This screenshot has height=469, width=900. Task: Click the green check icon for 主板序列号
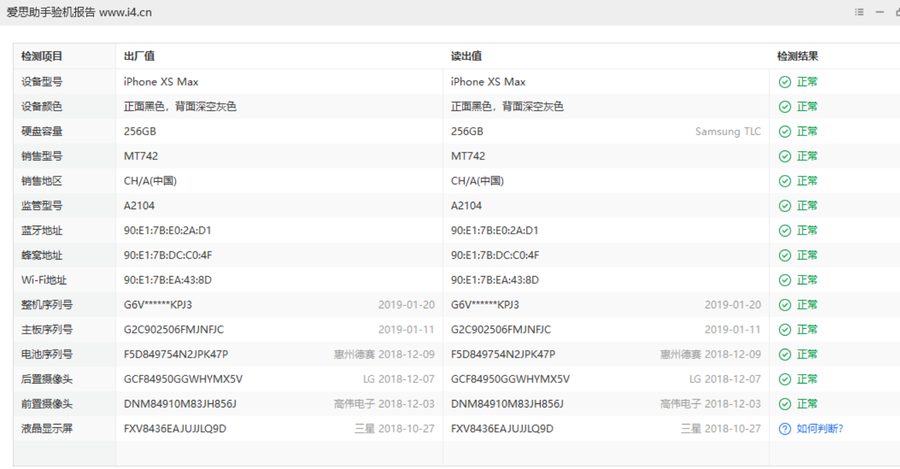(x=785, y=330)
